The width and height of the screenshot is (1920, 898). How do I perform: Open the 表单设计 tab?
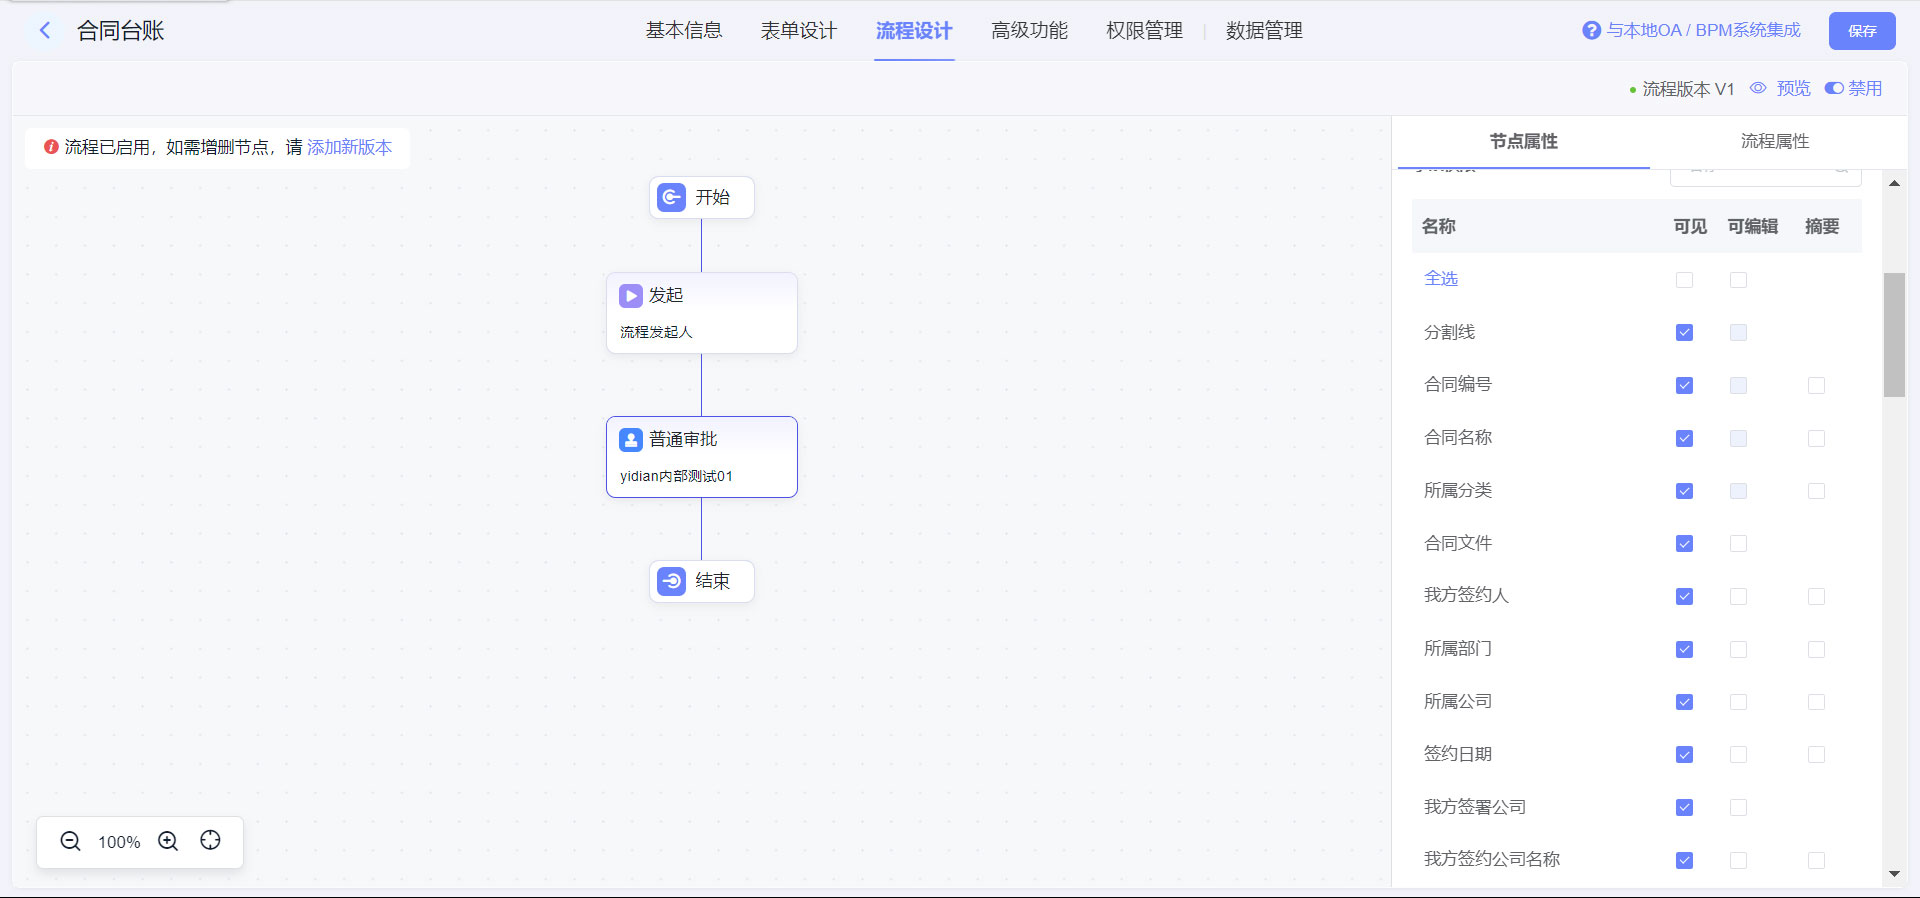(798, 30)
